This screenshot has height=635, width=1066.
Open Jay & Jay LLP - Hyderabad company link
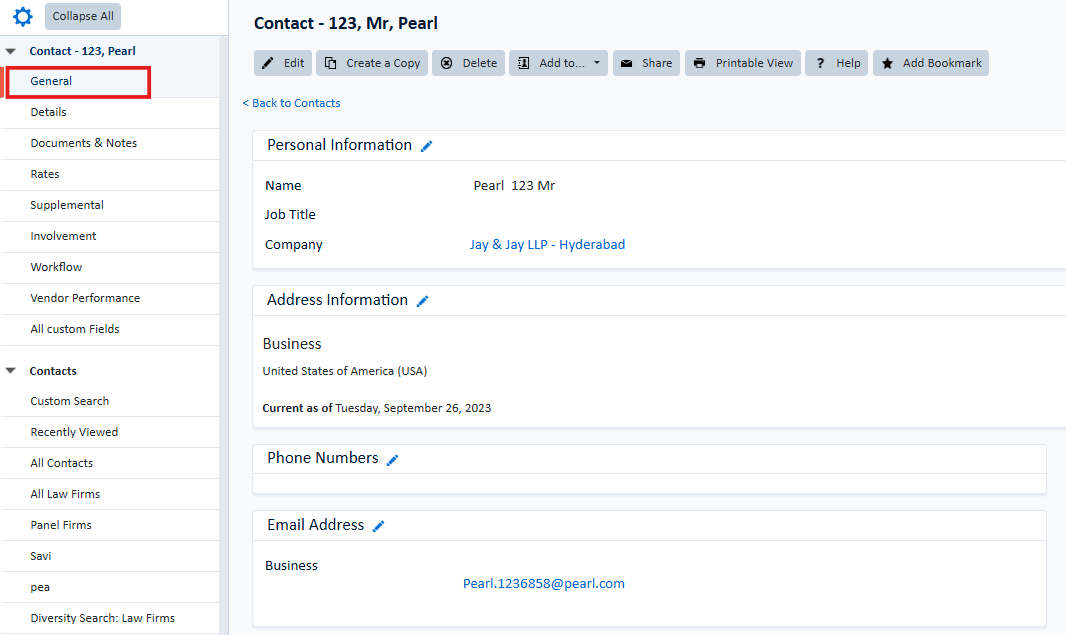(547, 245)
